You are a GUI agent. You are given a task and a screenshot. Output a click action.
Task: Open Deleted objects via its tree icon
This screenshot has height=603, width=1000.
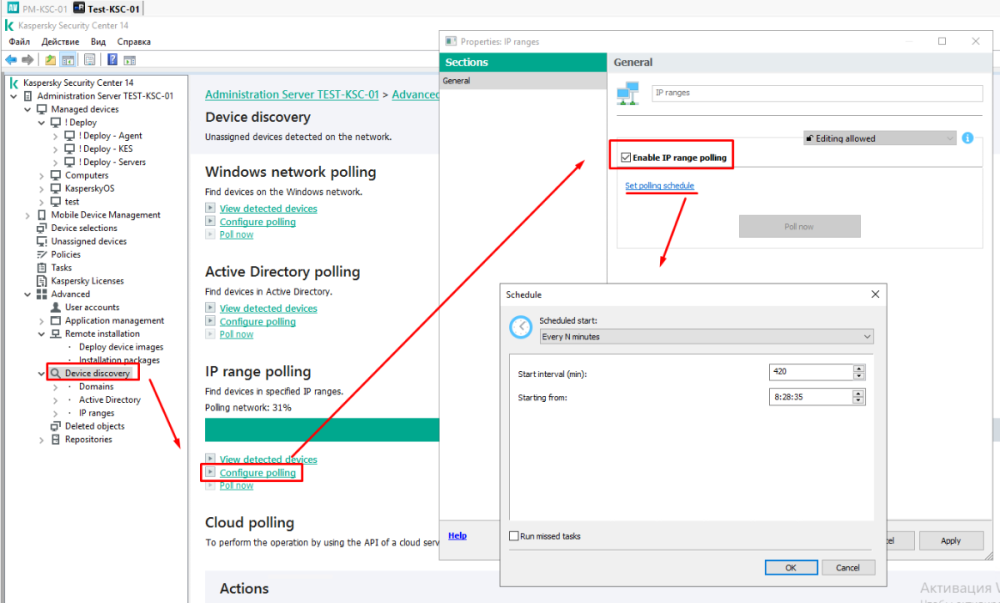tap(55, 426)
